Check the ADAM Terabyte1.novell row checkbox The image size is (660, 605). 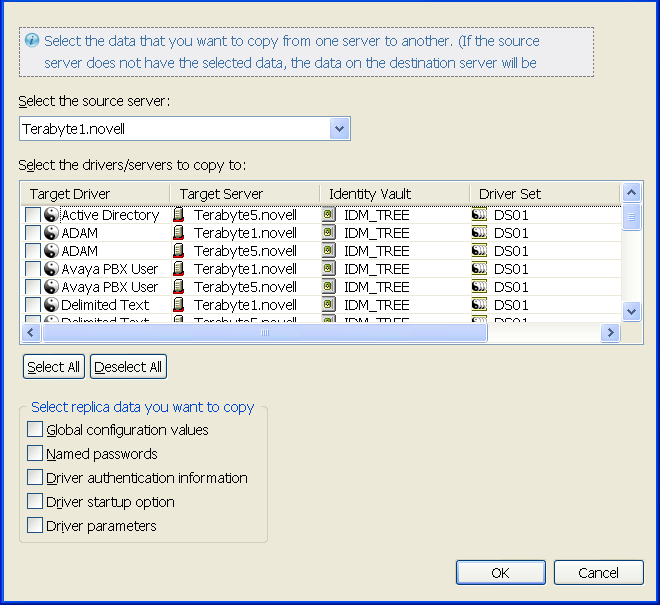pos(33,233)
